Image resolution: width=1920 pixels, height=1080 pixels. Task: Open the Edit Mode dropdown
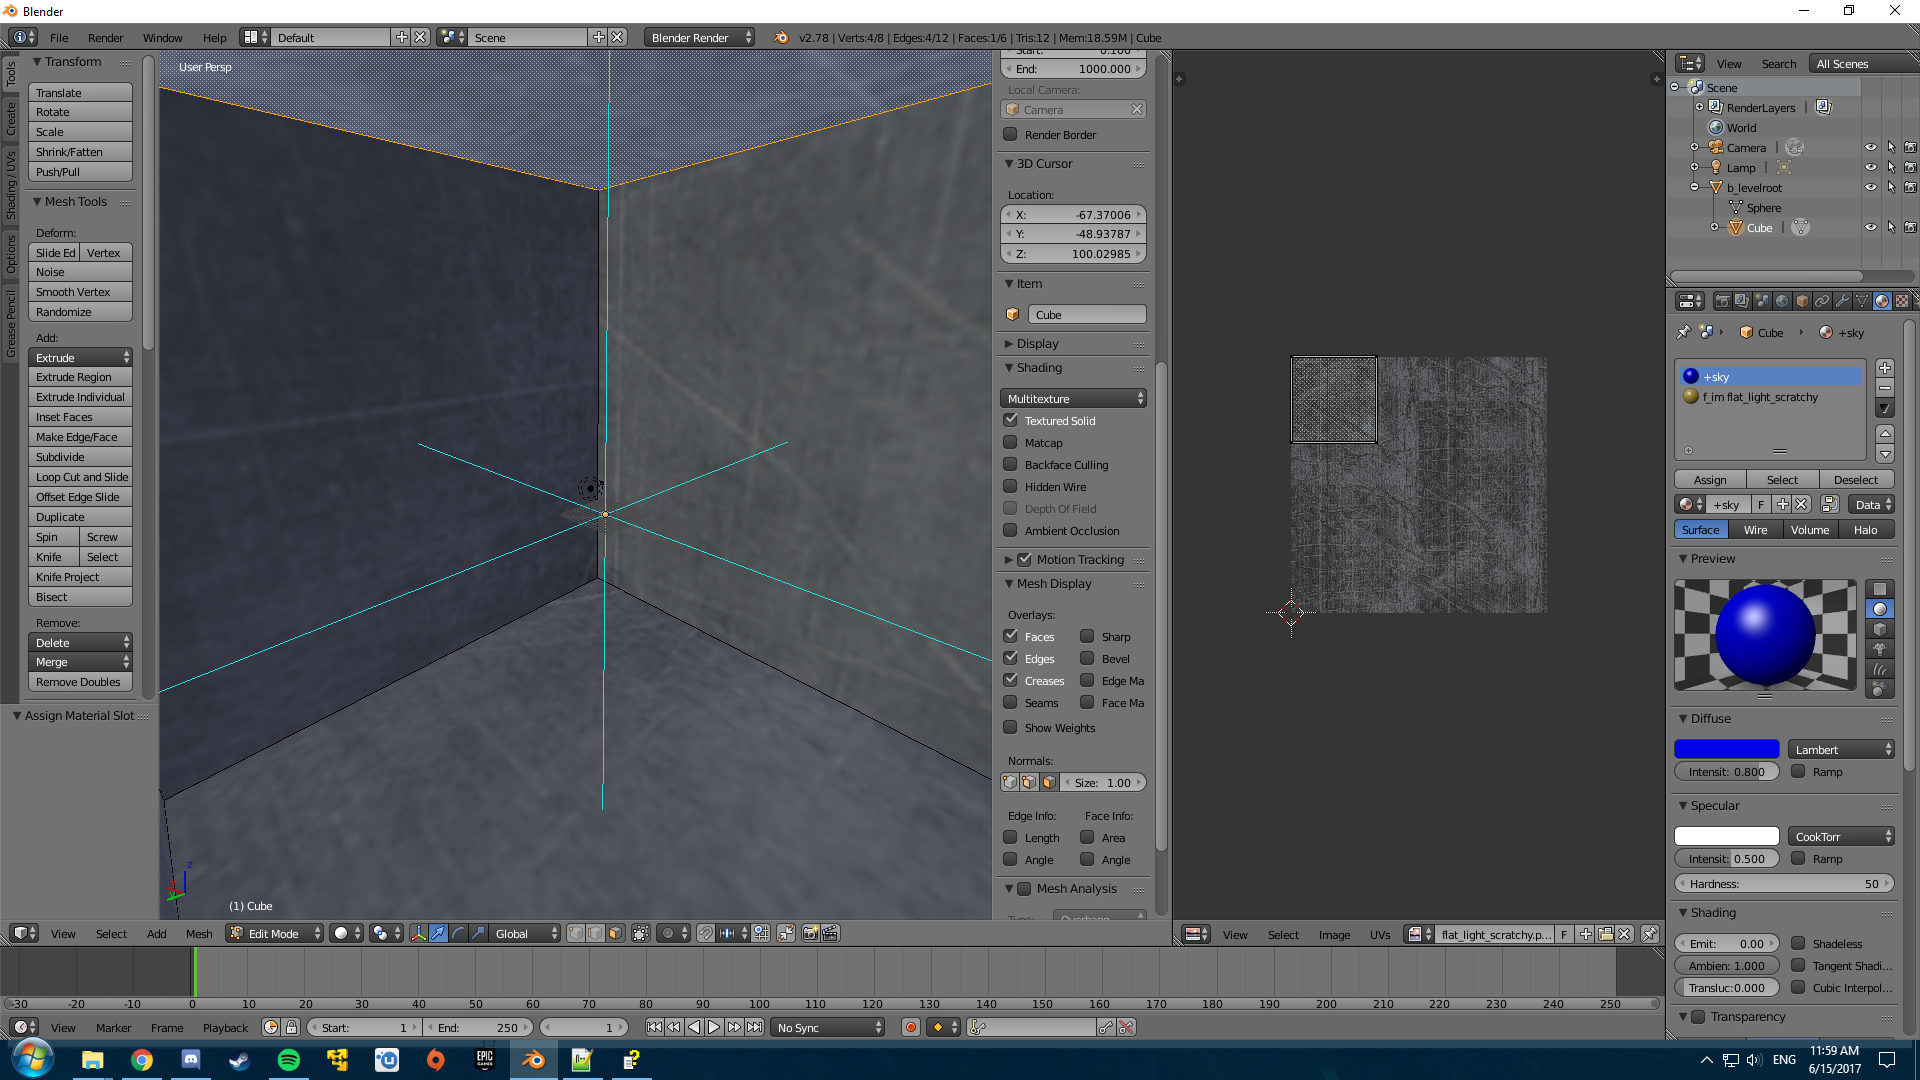click(x=275, y=933)
